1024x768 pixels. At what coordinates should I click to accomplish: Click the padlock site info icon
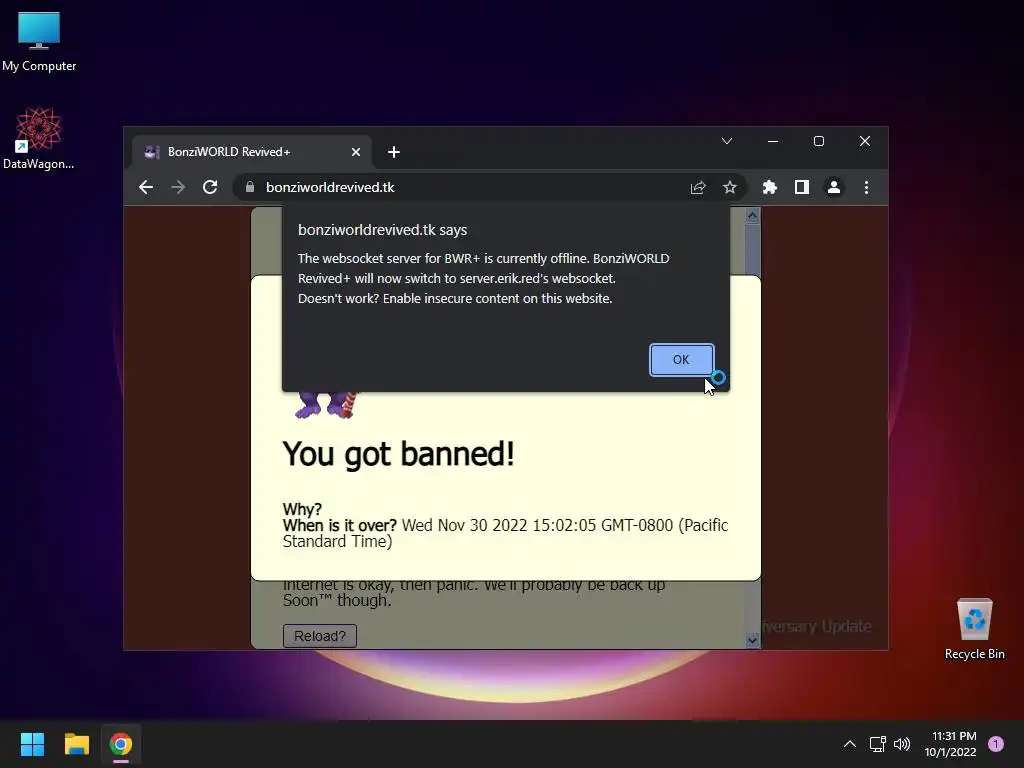tap(249, 187)
